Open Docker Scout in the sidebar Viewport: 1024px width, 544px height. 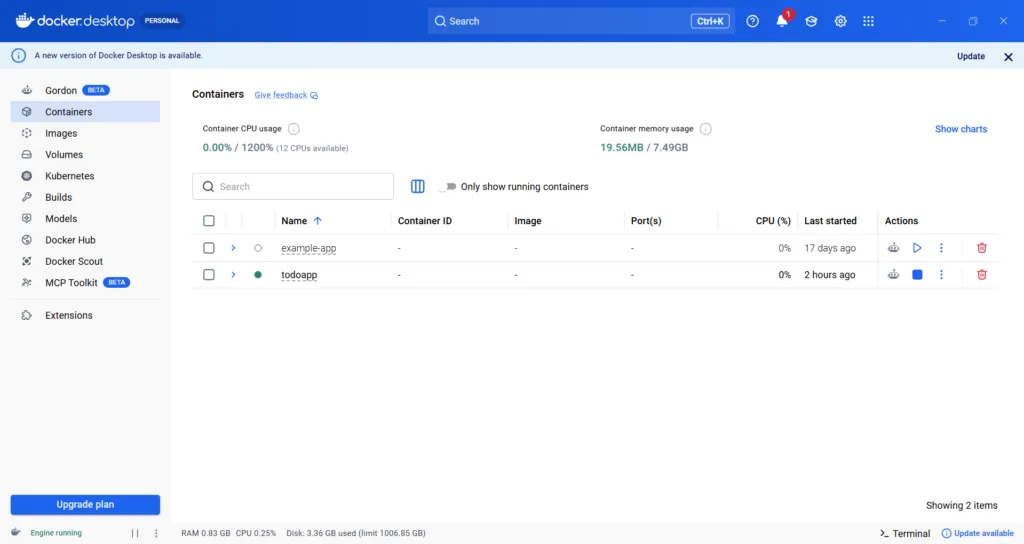coord(86,261)
